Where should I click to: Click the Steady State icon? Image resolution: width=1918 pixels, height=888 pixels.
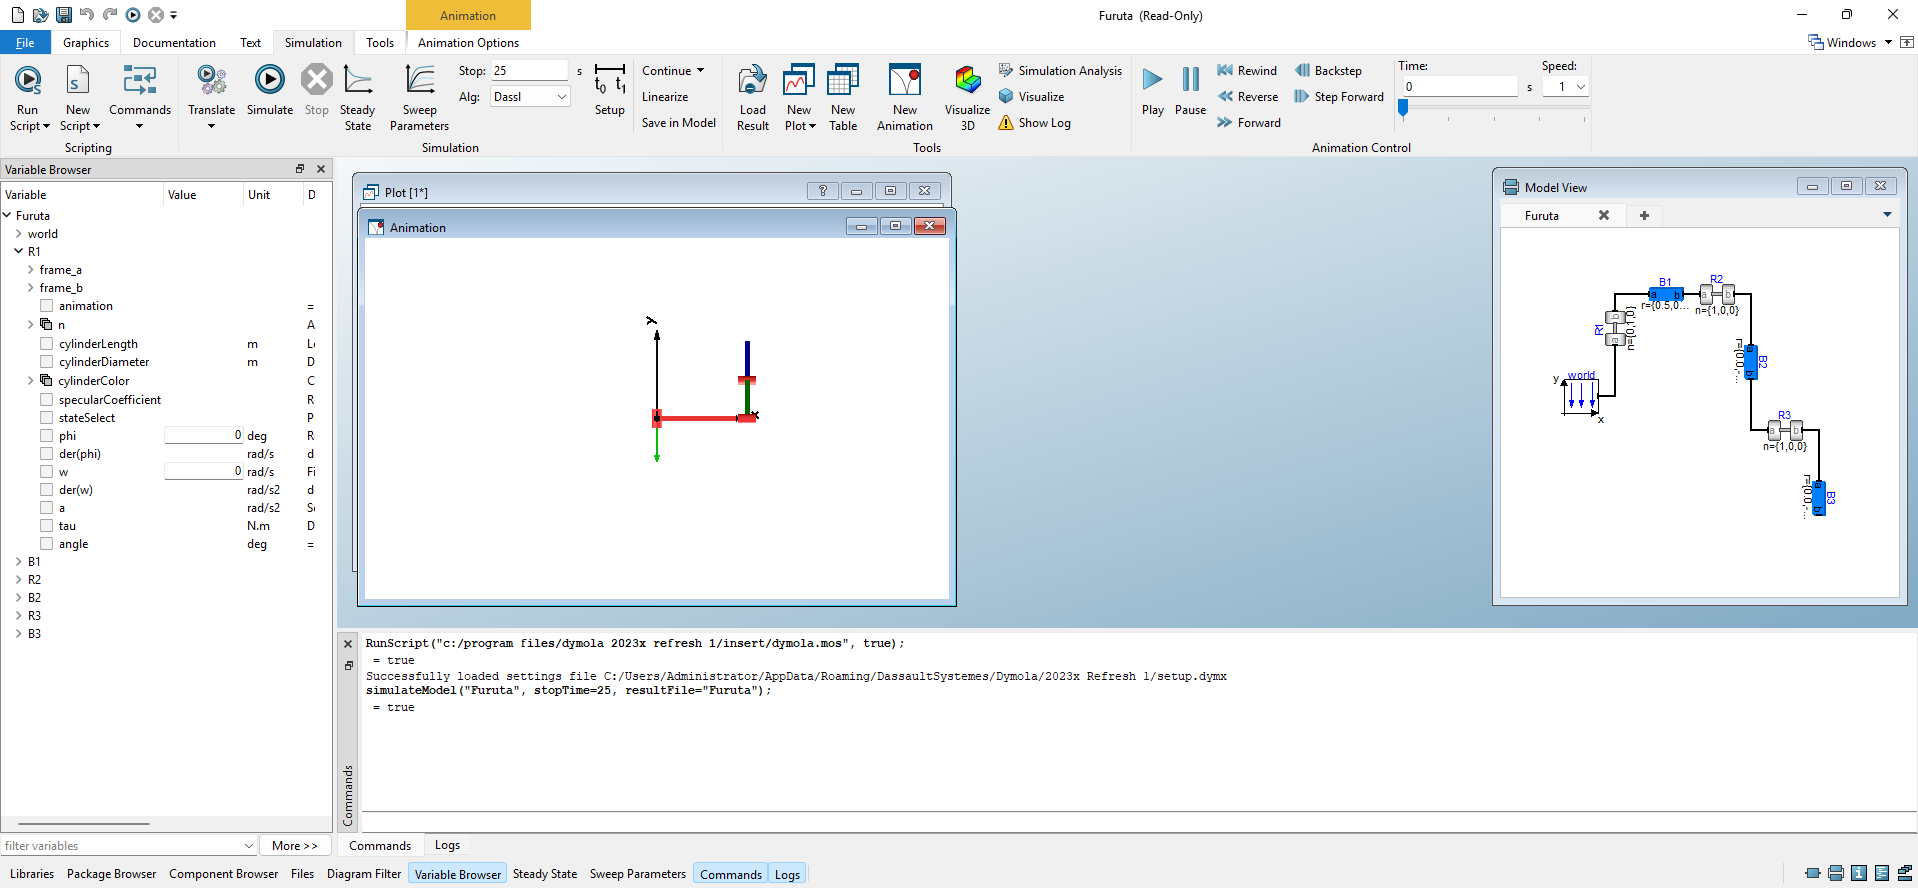[357, 80]
